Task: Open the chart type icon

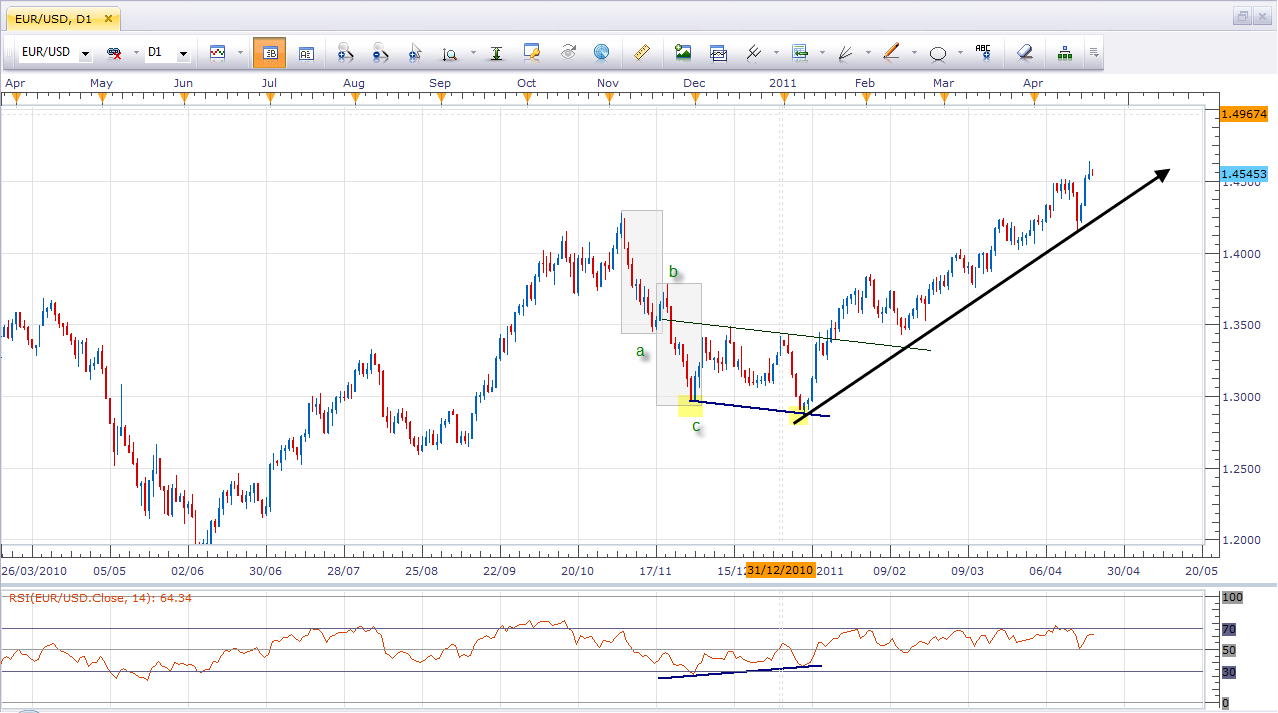Action: click(218, 53)
